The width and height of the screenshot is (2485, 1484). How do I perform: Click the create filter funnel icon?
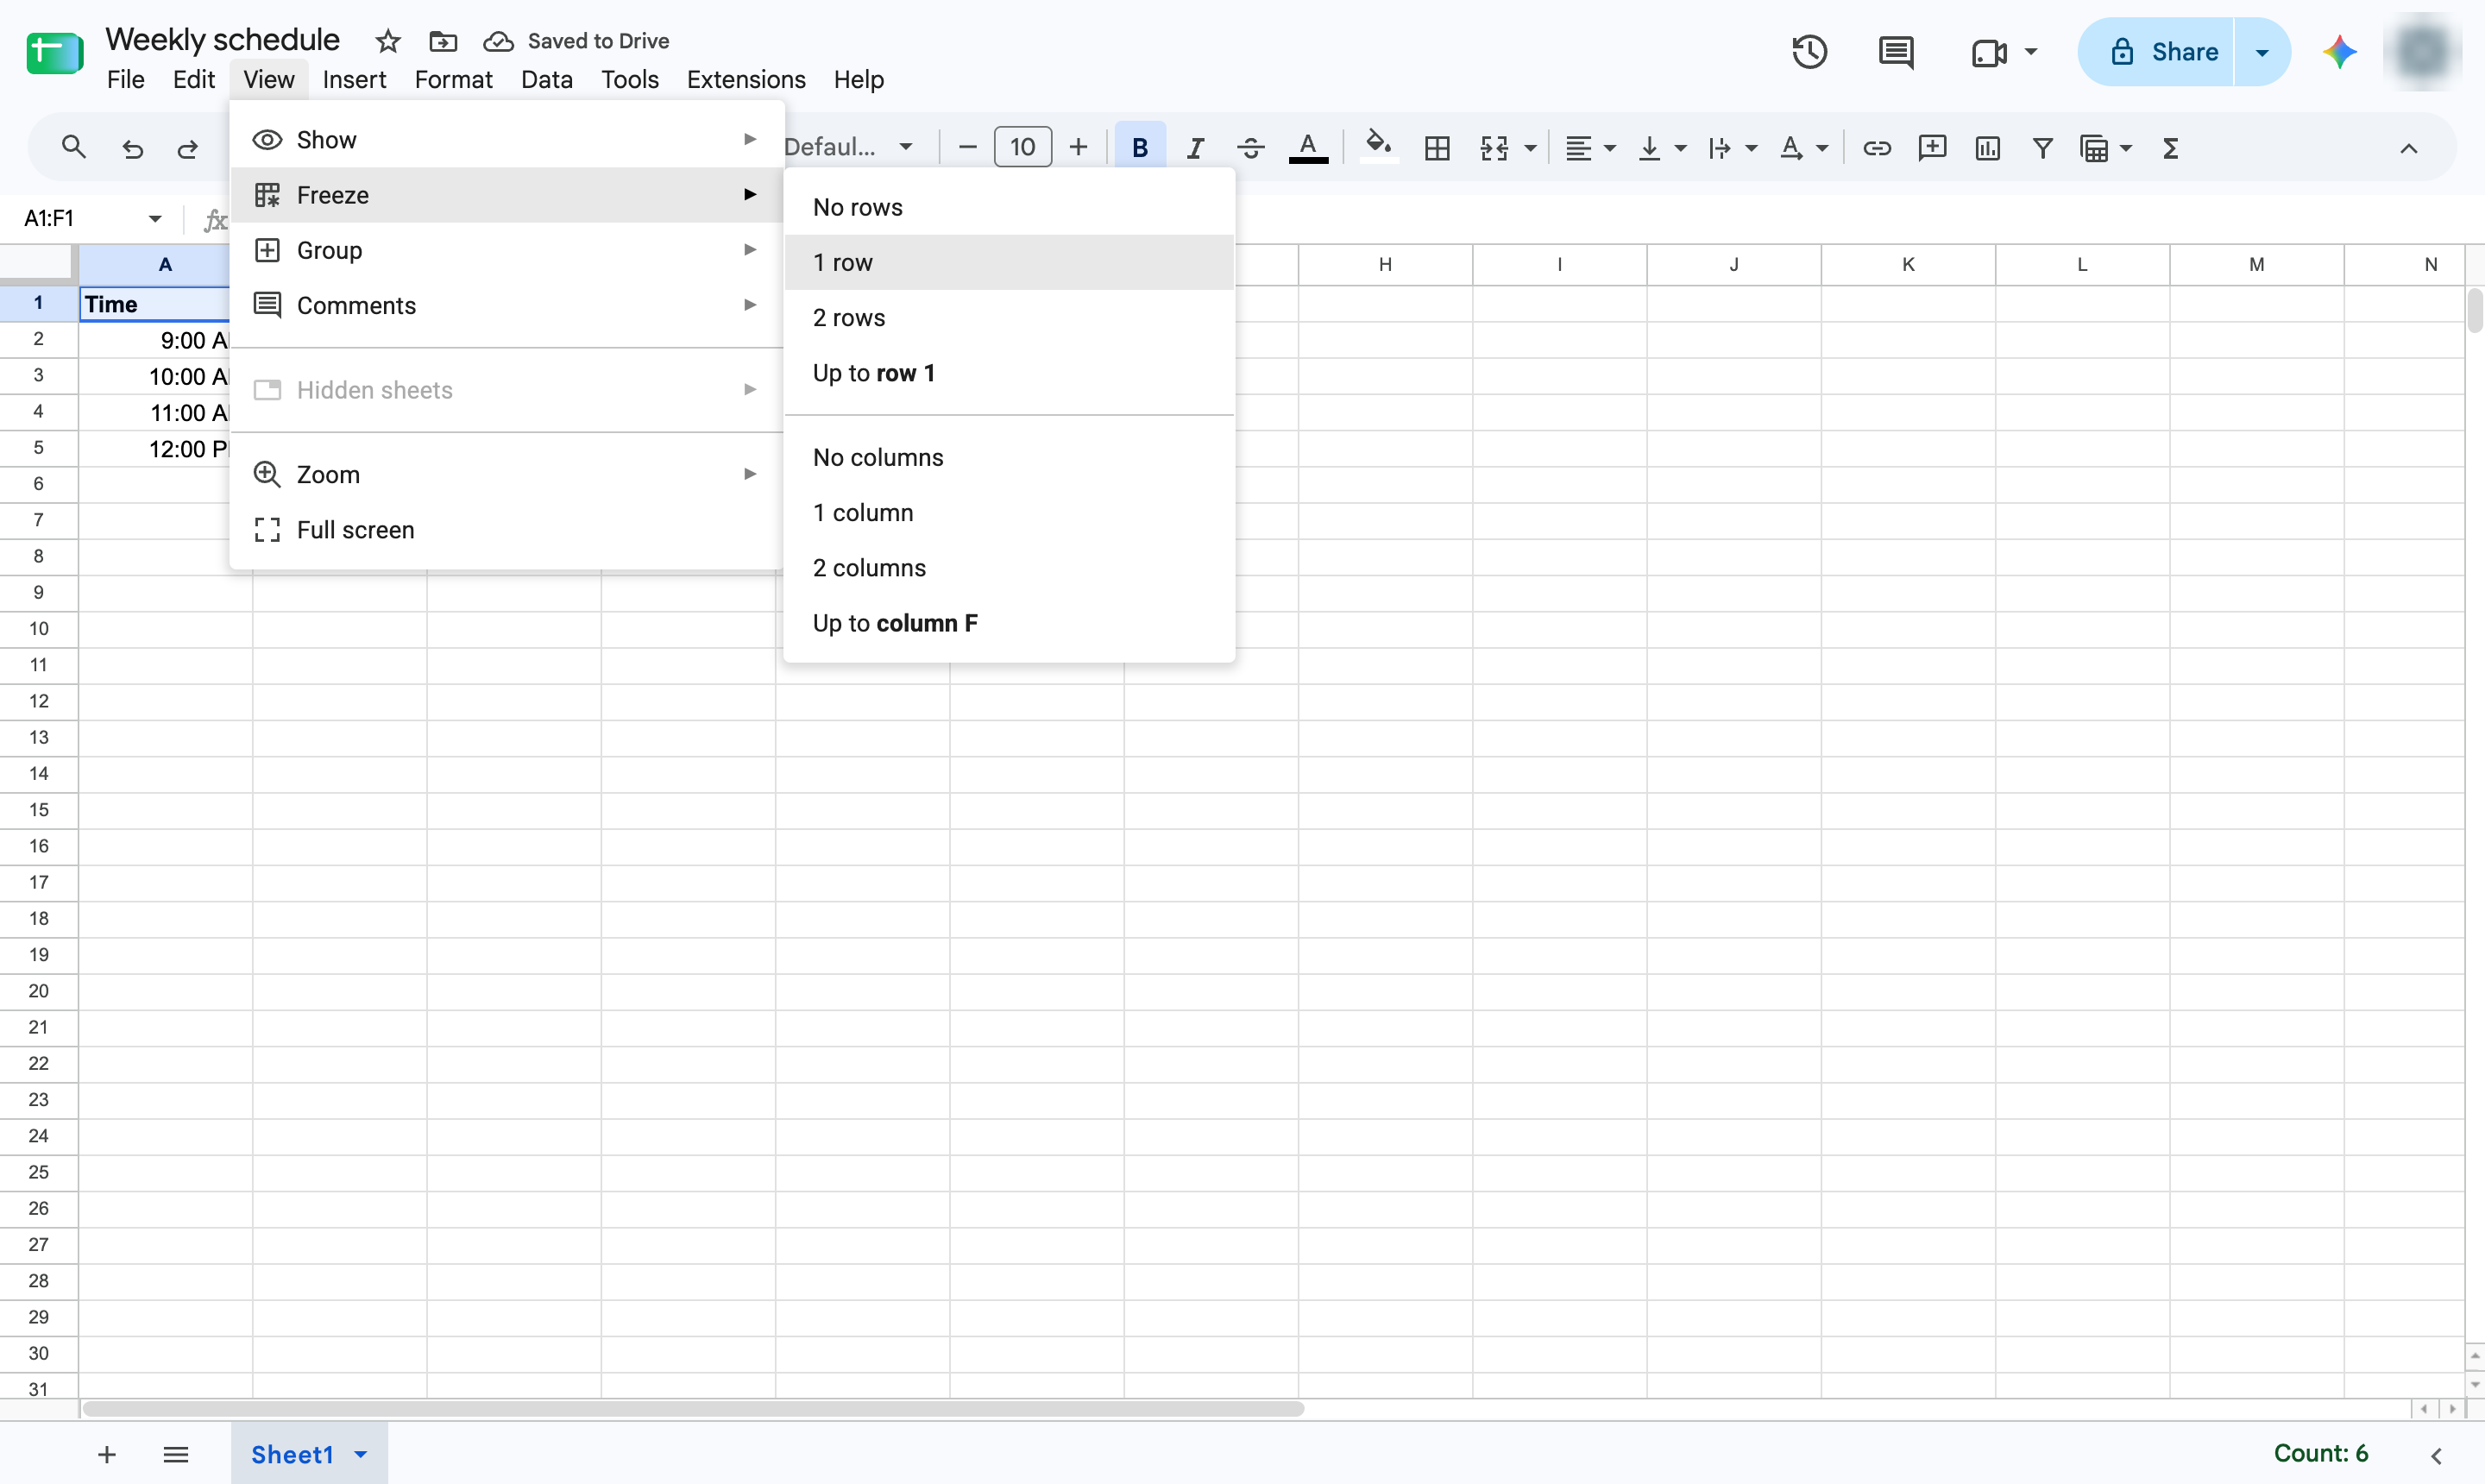pyautogui.click(x=2042, y=148)
